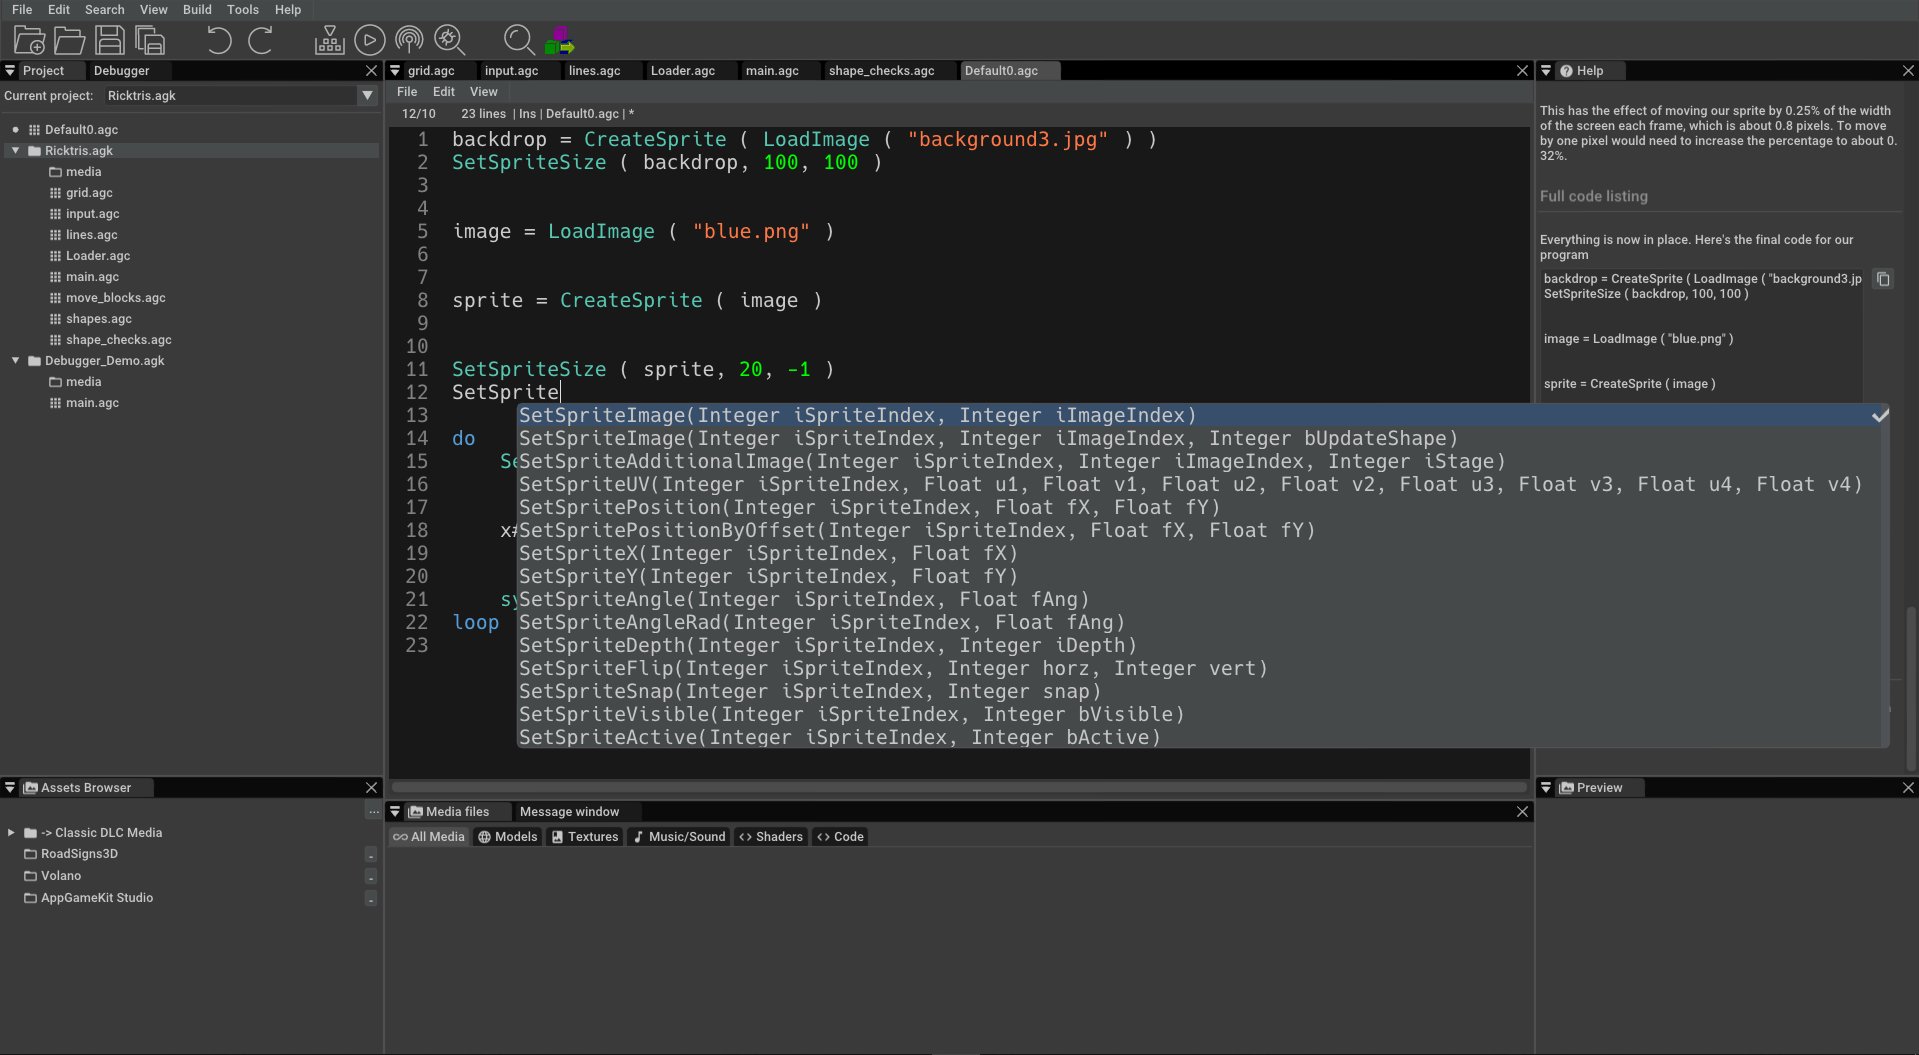Open the shape_checks.agc editor tab
The width and height of the screenshot is (1919, 1055).
881,70
